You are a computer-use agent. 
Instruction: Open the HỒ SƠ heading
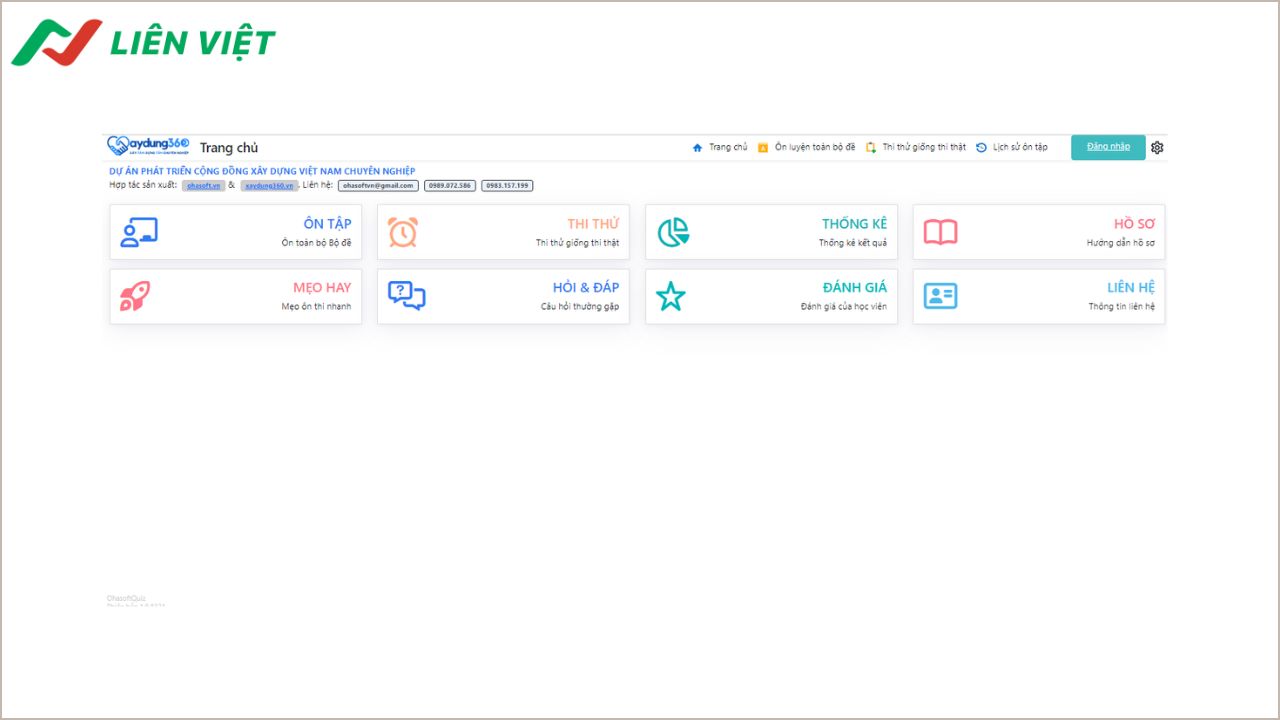point(1134,224)
